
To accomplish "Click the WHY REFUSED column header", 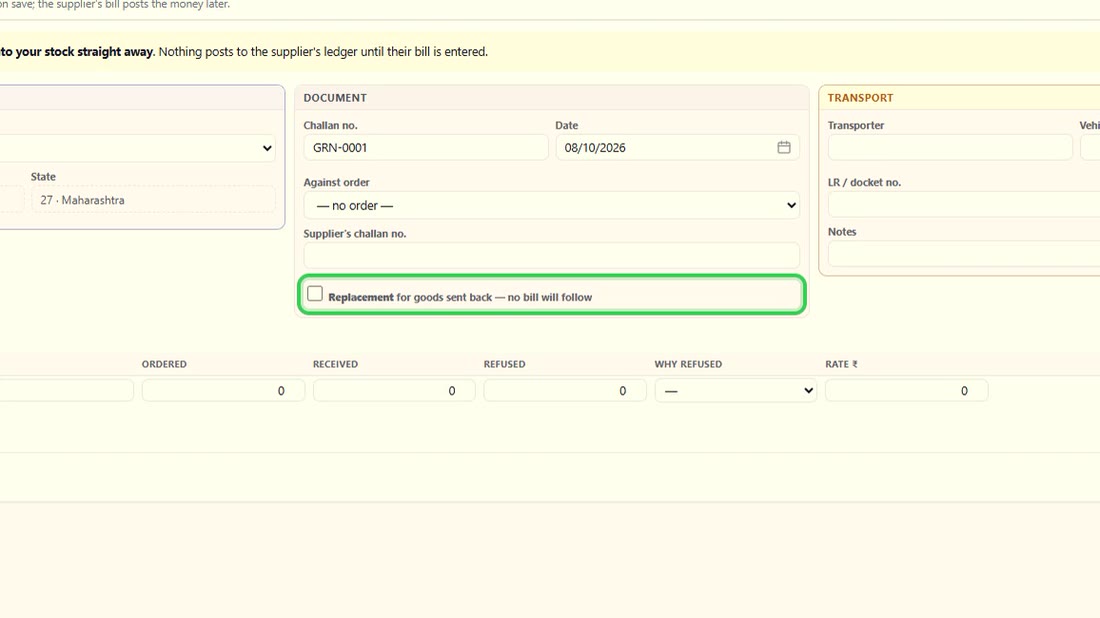I will (x=688, y=364).
